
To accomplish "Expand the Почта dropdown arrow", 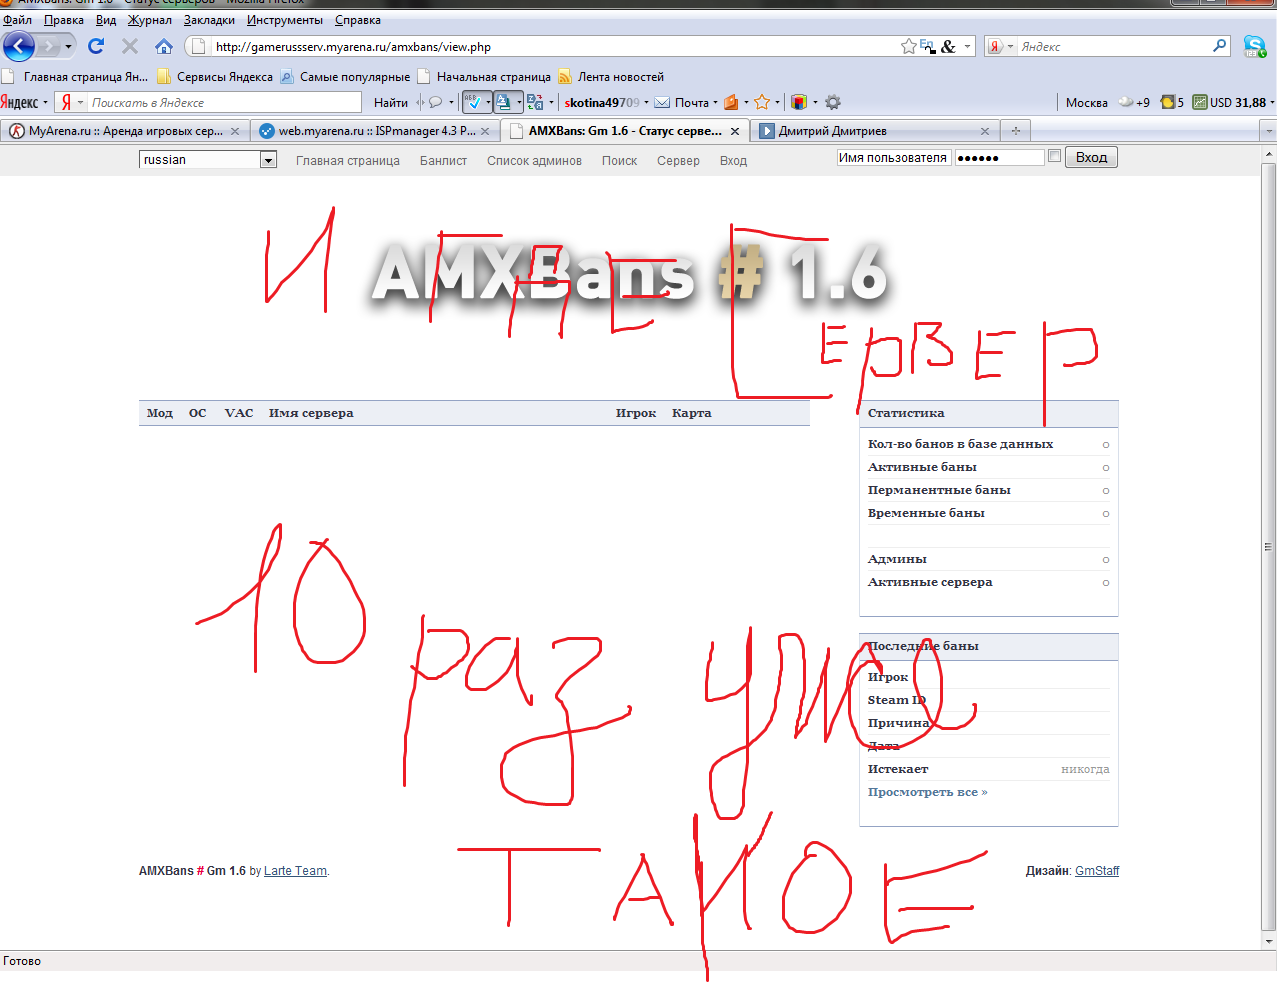I will [x=715, y=102].
